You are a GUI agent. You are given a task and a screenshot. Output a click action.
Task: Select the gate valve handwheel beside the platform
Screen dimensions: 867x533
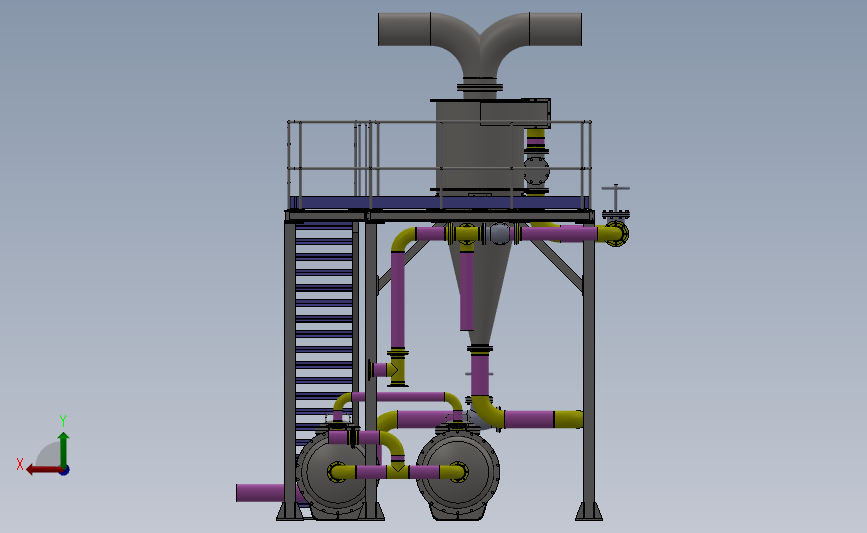[615, 189]
